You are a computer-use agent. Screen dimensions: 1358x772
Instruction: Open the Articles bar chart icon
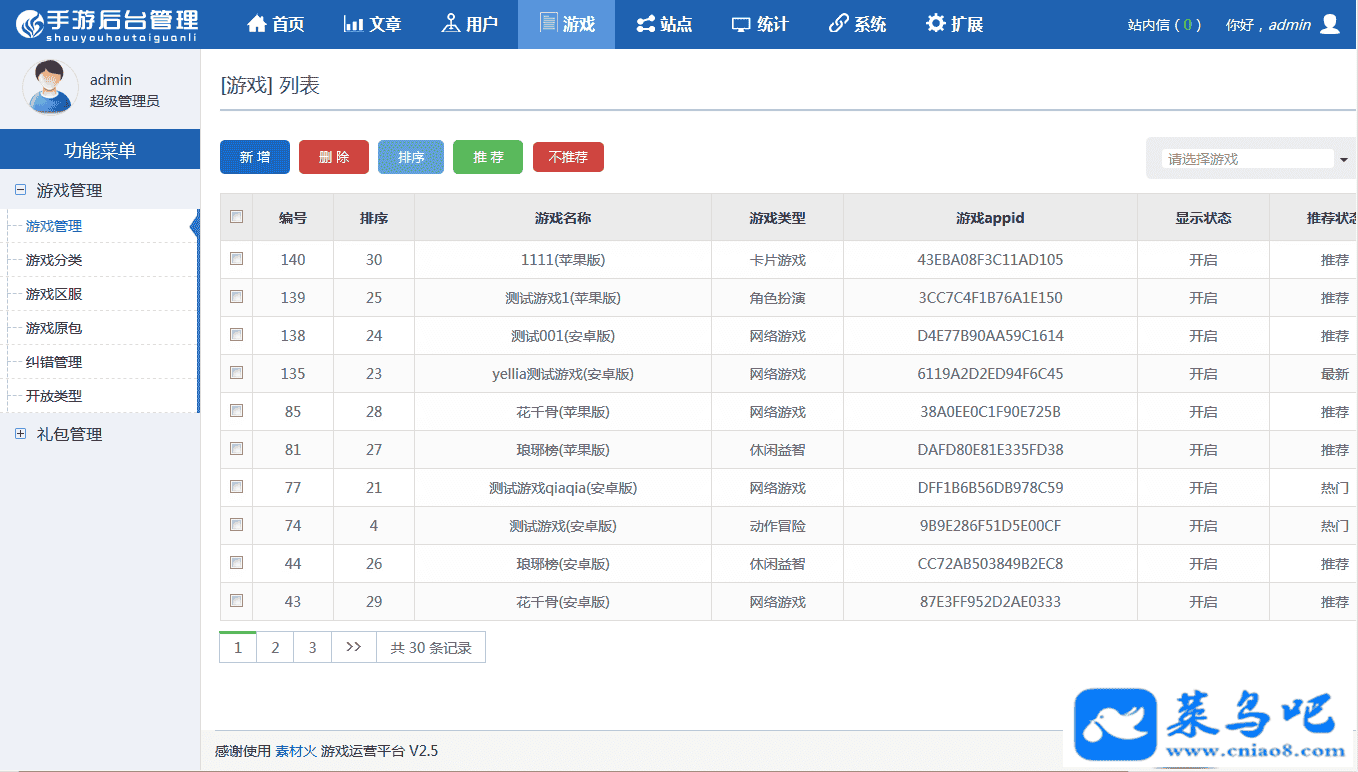[x=353, y=24]
